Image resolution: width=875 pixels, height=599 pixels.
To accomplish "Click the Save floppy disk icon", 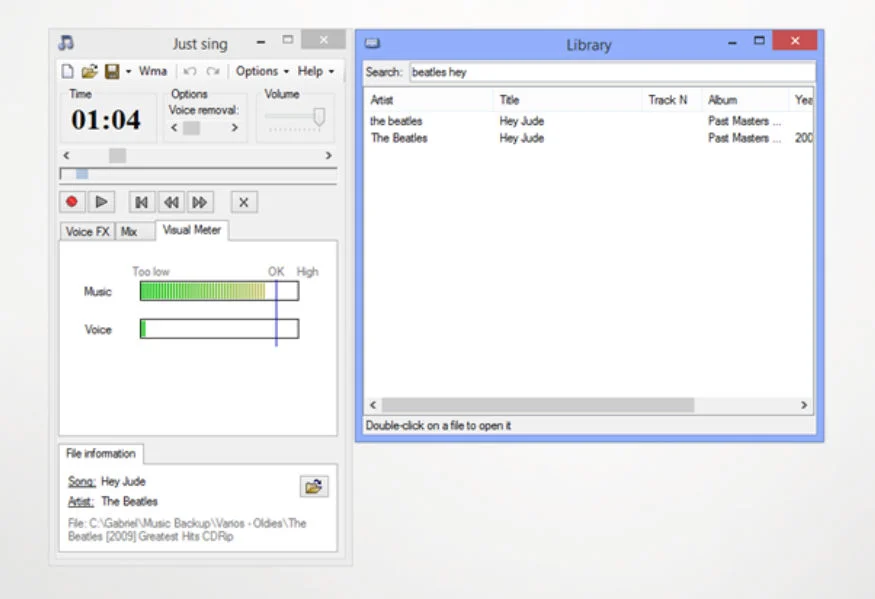I will [112, 72].
